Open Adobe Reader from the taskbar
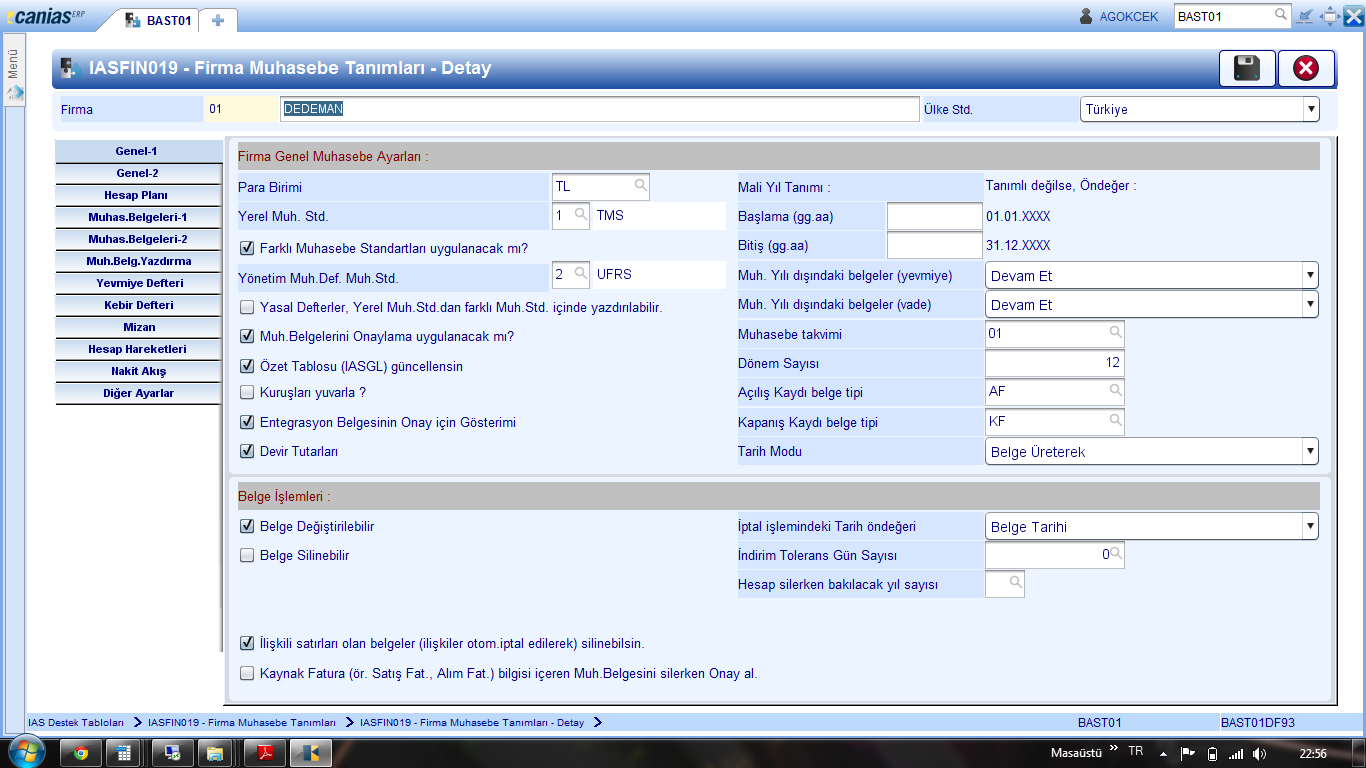This screenshot has width=1366, height=768. point(265,753)
